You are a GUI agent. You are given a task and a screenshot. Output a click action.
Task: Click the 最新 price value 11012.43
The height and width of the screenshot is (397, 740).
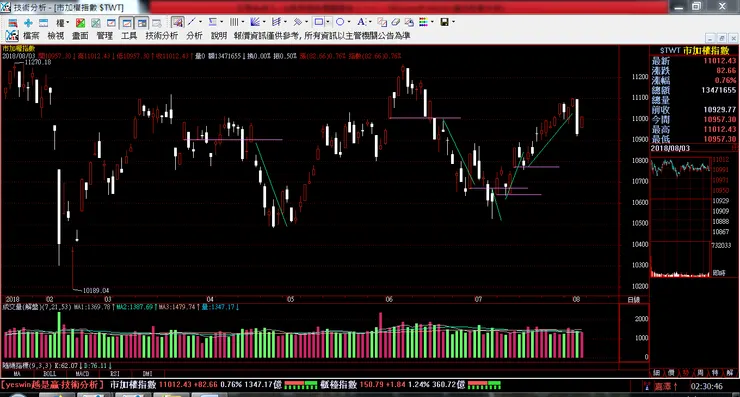(720, 61)
